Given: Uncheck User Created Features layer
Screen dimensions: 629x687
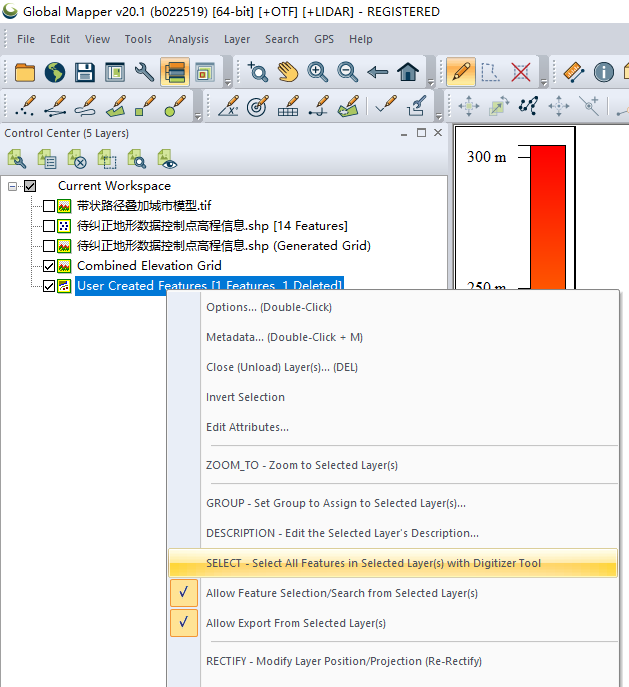Looking at the screenshot, I should tap(49, 286).
